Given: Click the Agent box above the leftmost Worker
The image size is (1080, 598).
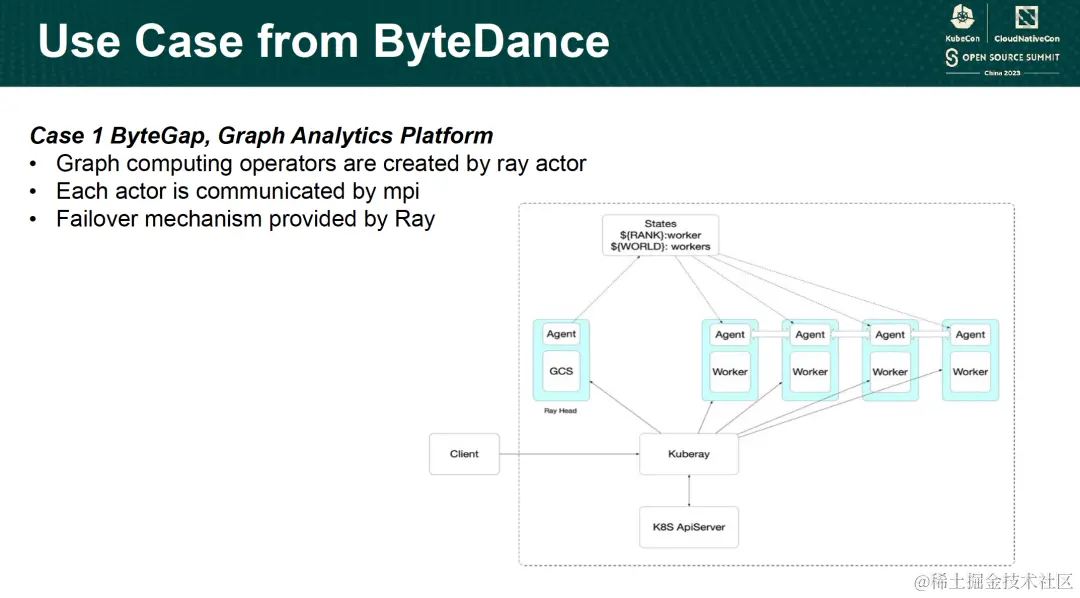Looking at the screenshot, I should (x=730, y=334).
